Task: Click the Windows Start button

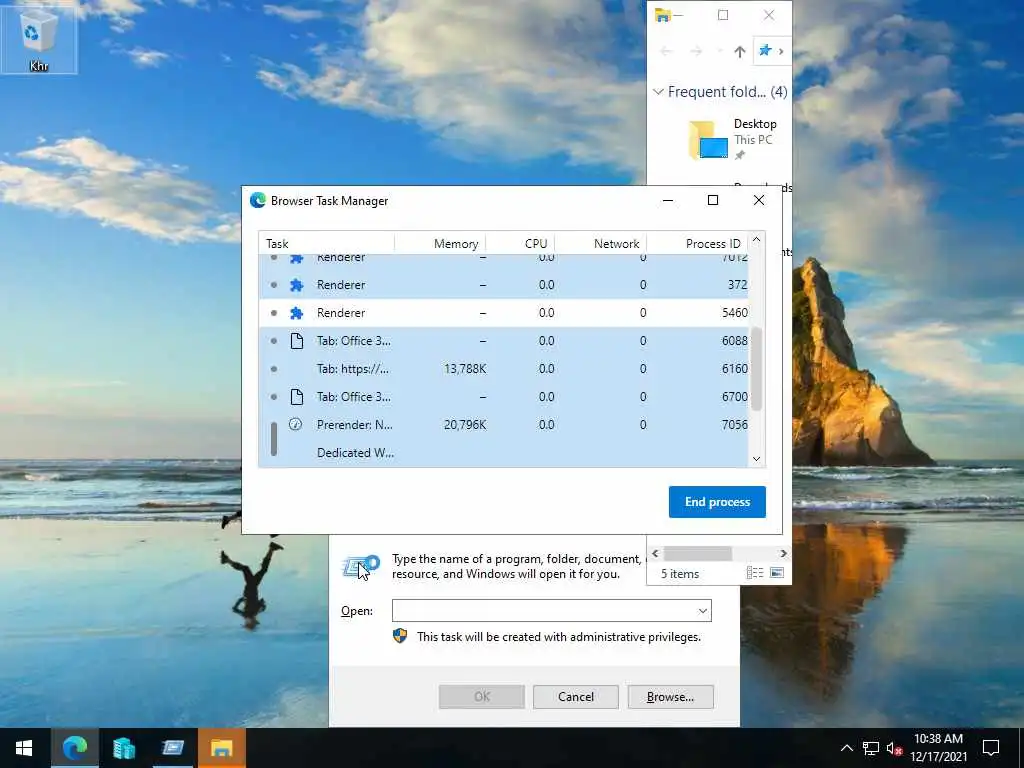Action: [24, 748]
